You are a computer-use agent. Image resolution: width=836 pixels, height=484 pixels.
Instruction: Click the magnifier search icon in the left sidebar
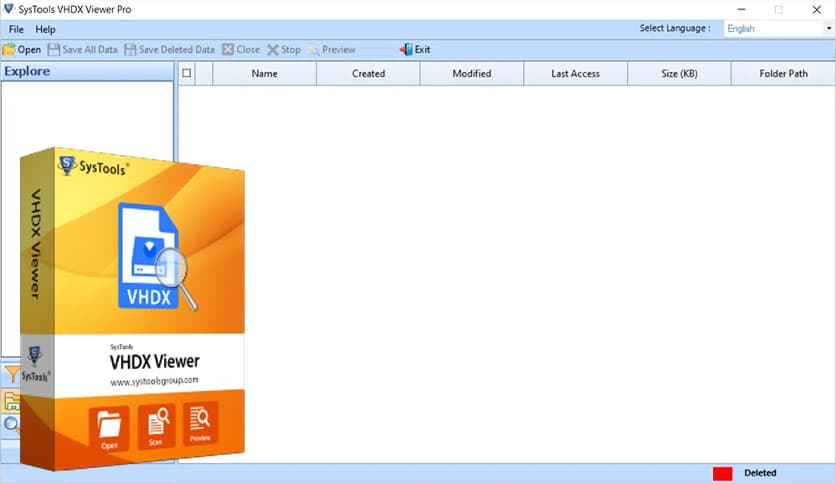(x=11, y=425)
